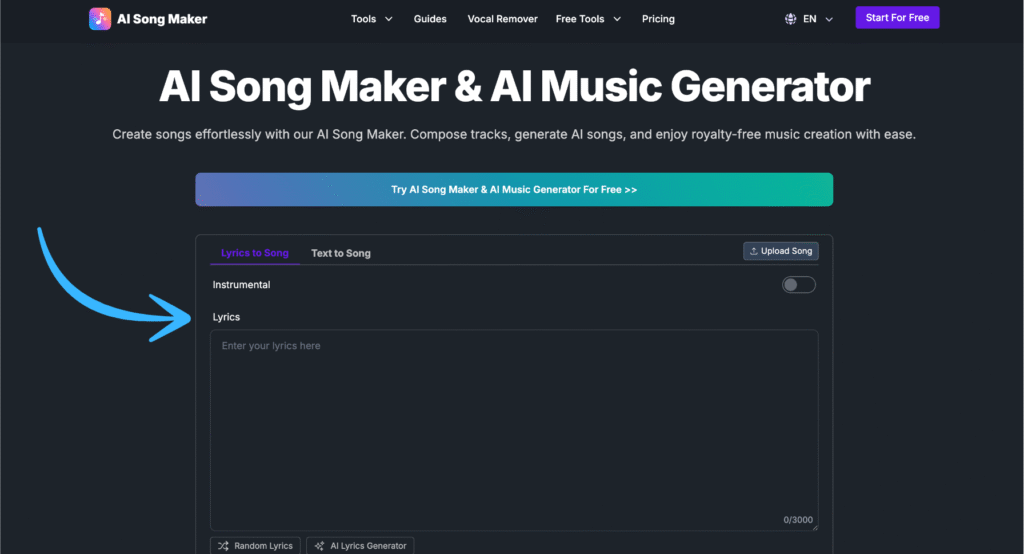This screenshot has width=1024, height=554.
Task: Click the sparkle icon on AI Lyrics Generator
Action: tap(319, 546)
